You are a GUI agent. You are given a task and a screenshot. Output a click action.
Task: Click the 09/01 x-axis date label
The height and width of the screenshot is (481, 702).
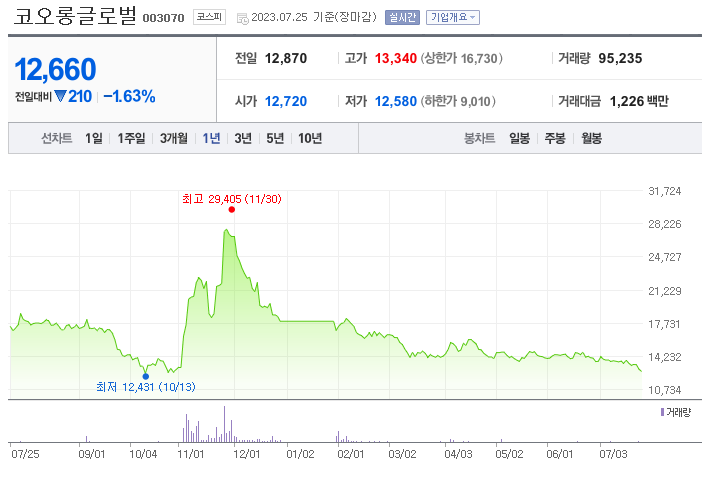pos(92,454)
